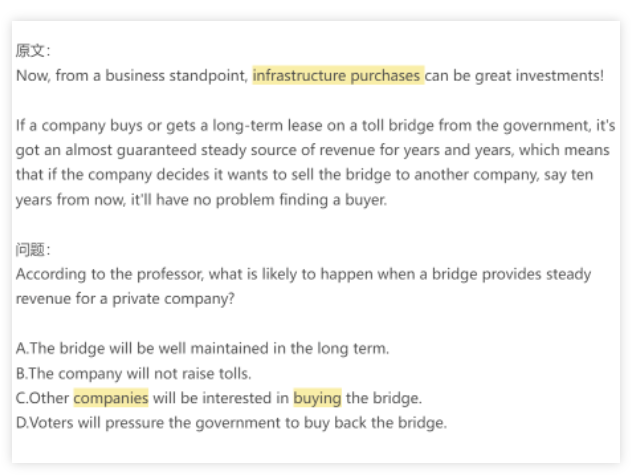Pick answer C about other companies
Screen dimensions: 635x476
click(x=218, y=398)
